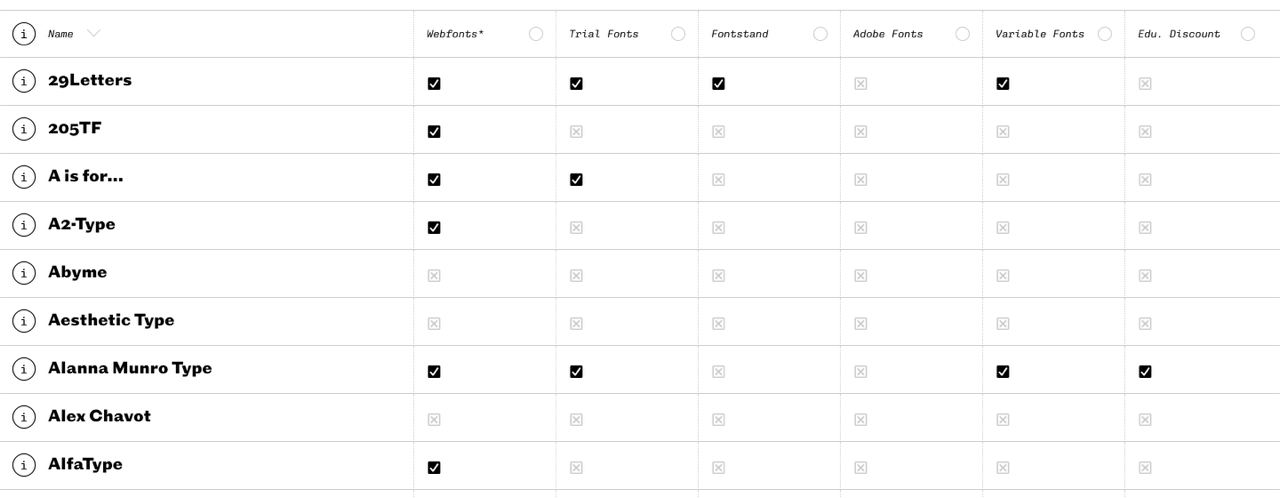
Task: Enable the Edu. Discount filter circle
Action: pos(1247,34)
